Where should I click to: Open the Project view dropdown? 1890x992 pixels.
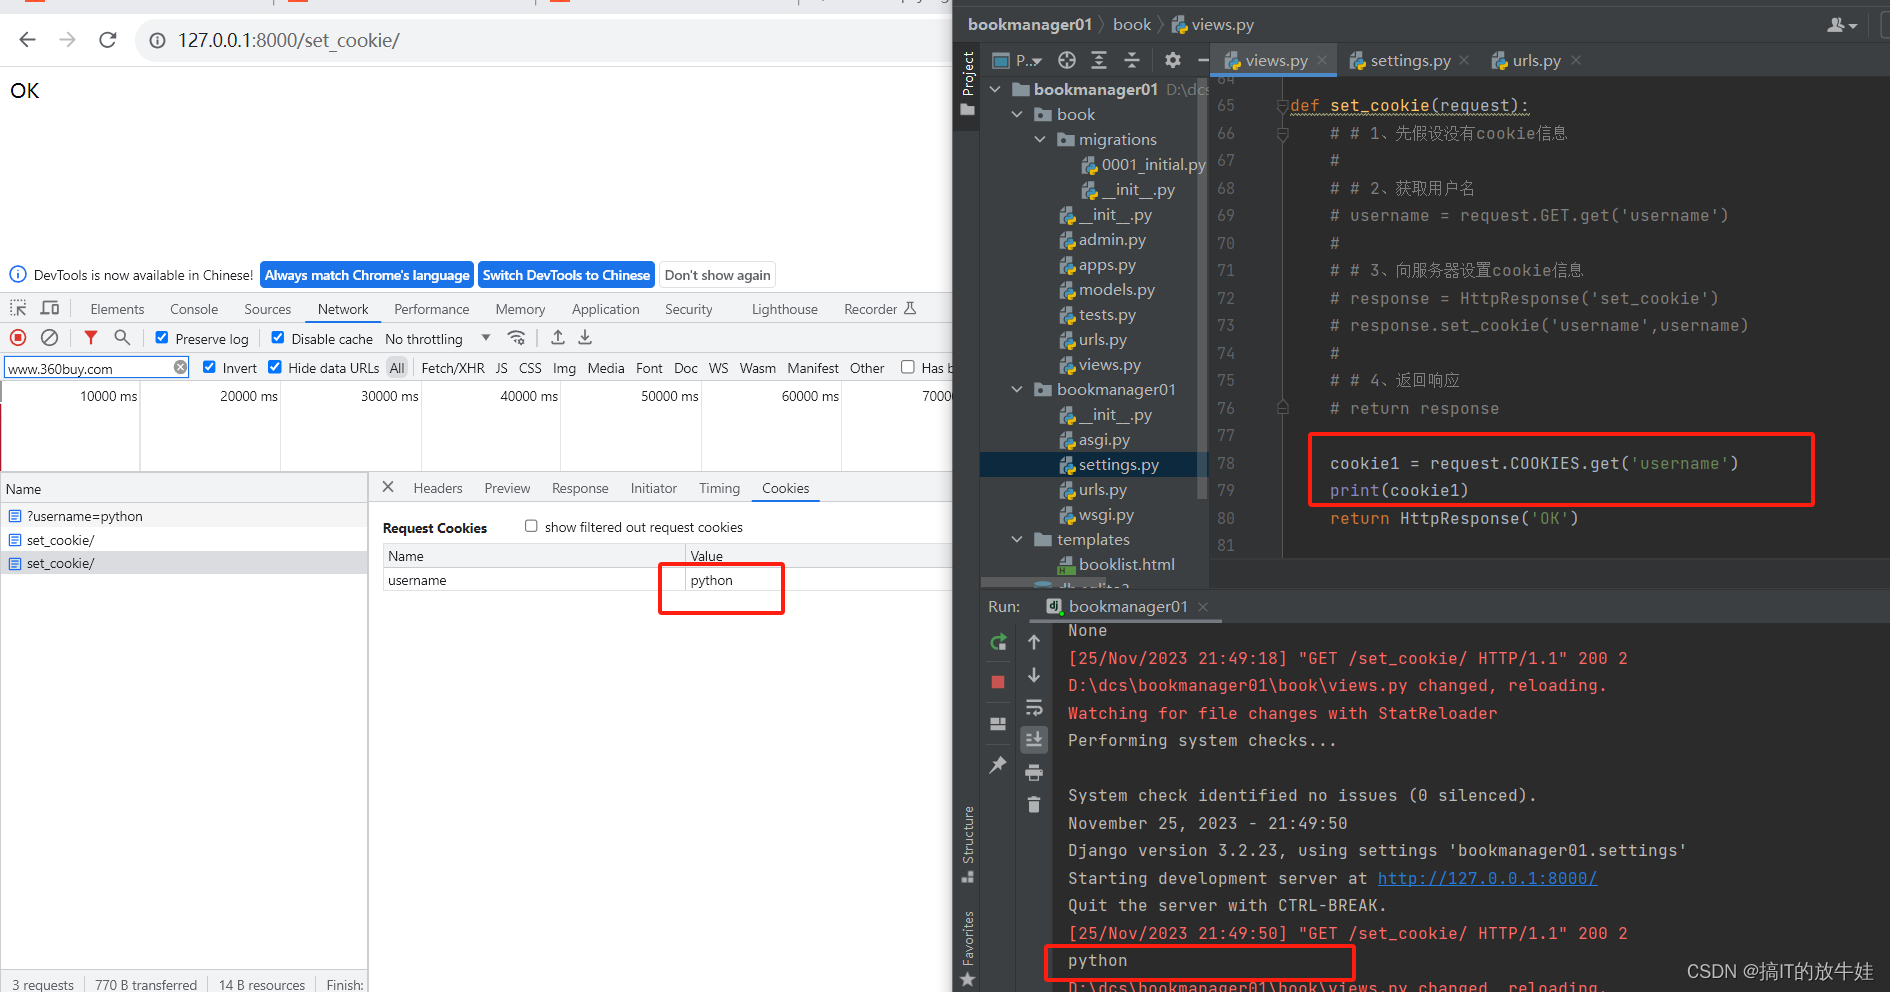(x=1017, y=61)
